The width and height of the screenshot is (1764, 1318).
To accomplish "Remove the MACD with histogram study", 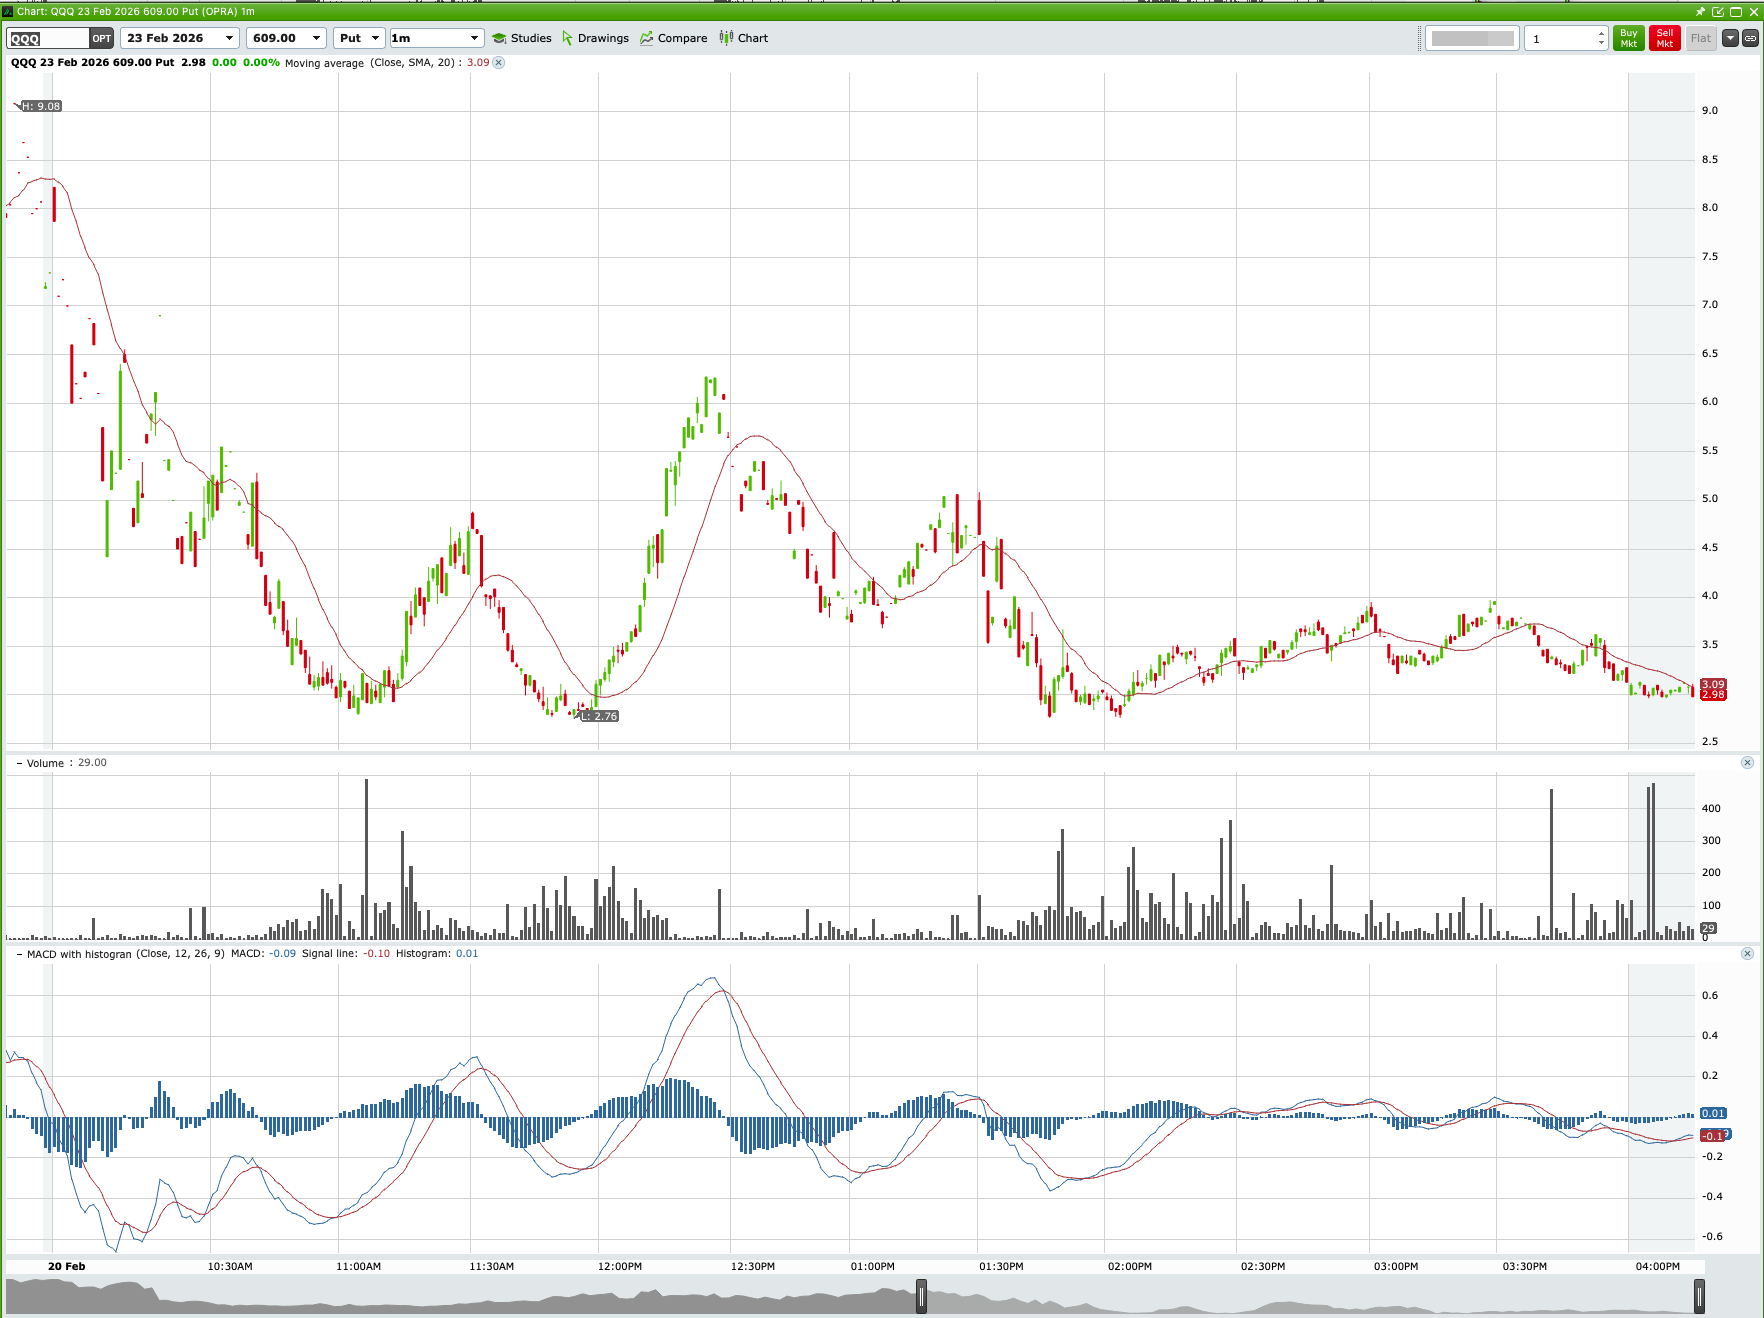I will (1748, 953).
